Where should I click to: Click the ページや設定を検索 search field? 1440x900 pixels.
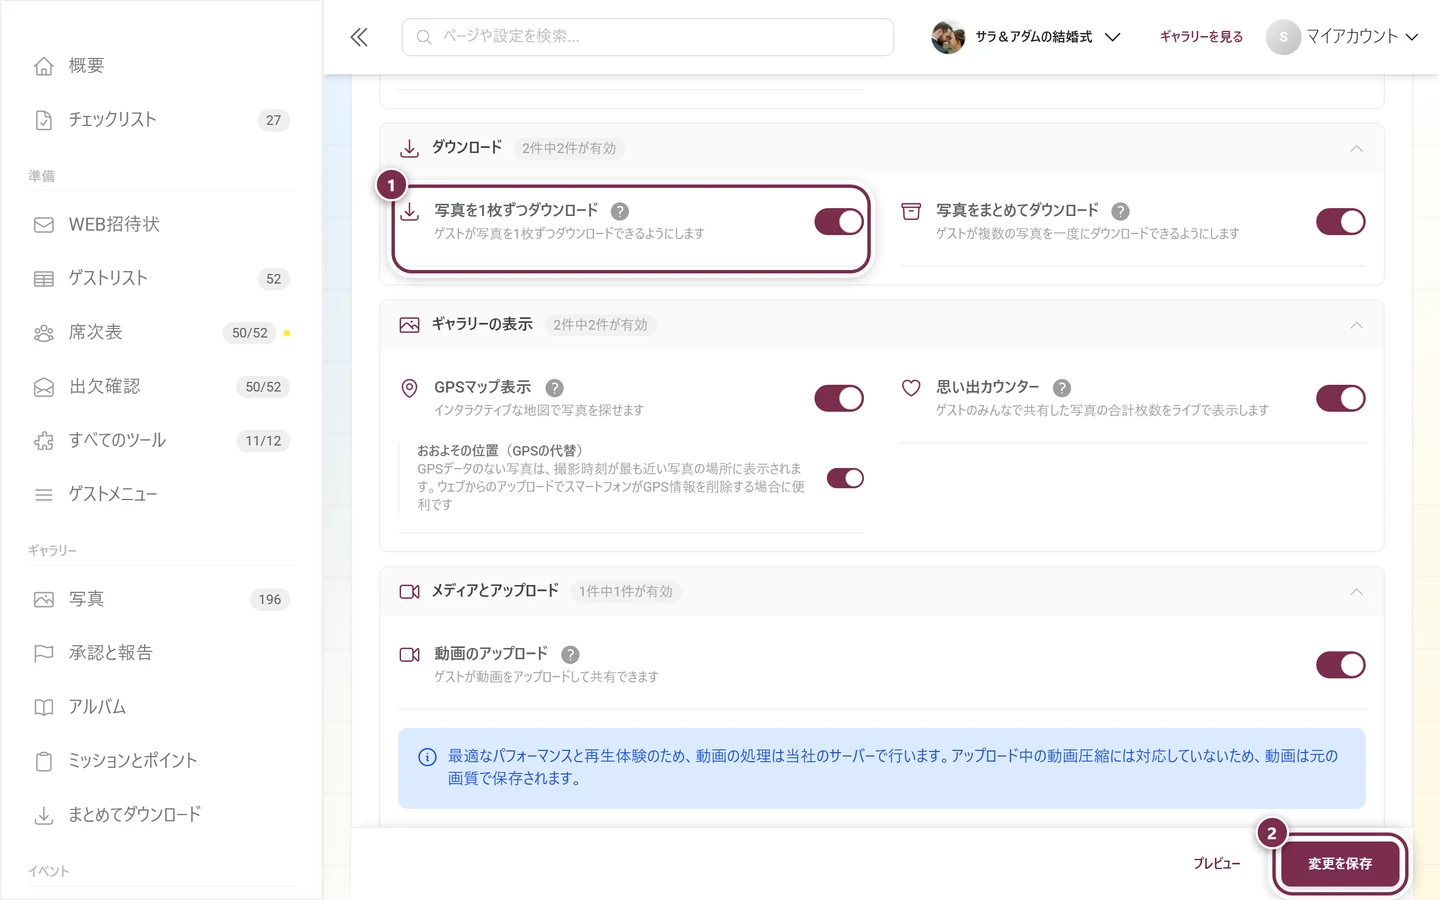(648, 37)
